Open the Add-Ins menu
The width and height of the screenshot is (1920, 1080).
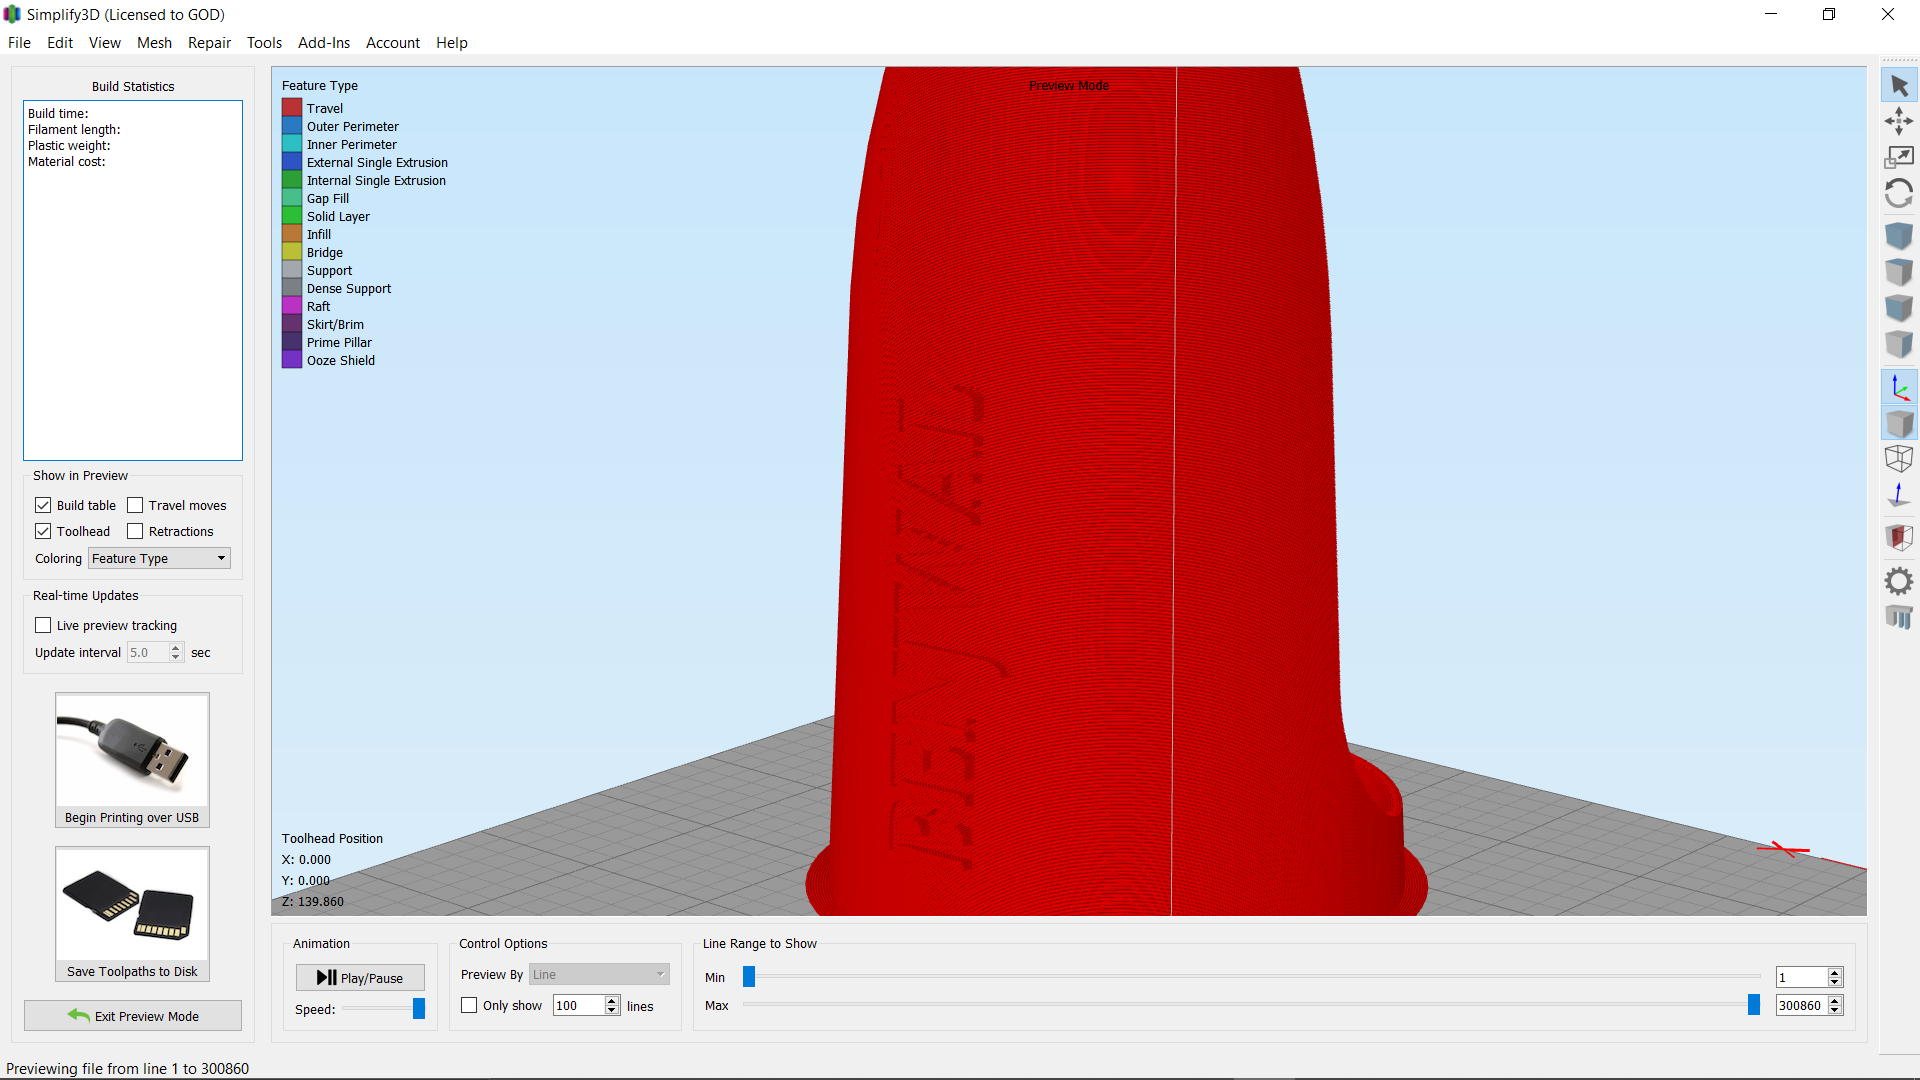point(323,42)
